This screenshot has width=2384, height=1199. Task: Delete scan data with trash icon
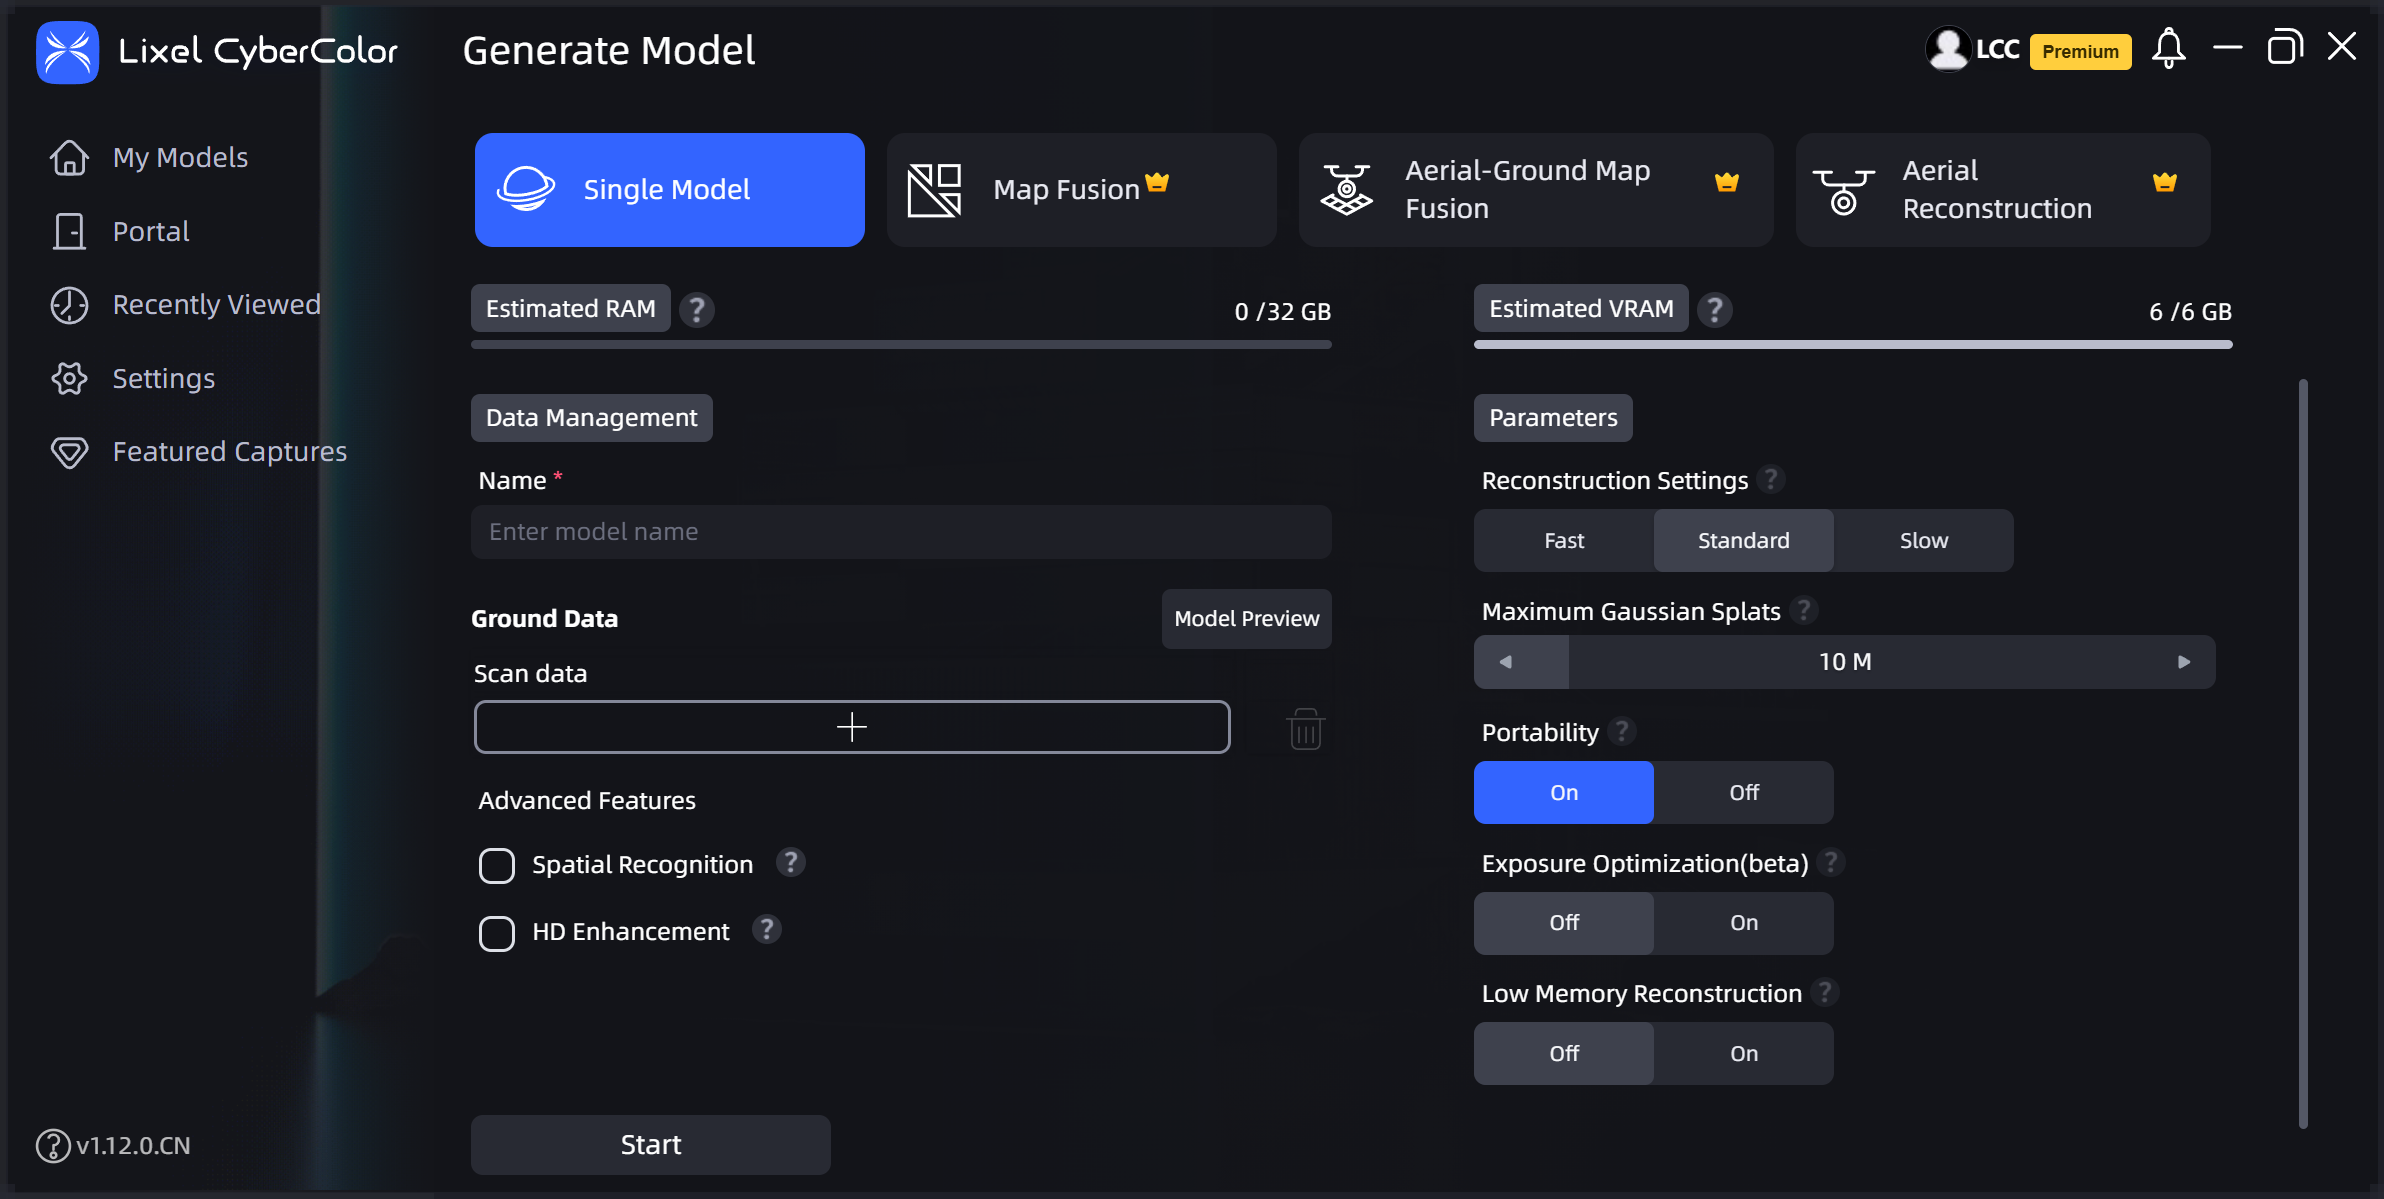click(x=1305, y=729)
